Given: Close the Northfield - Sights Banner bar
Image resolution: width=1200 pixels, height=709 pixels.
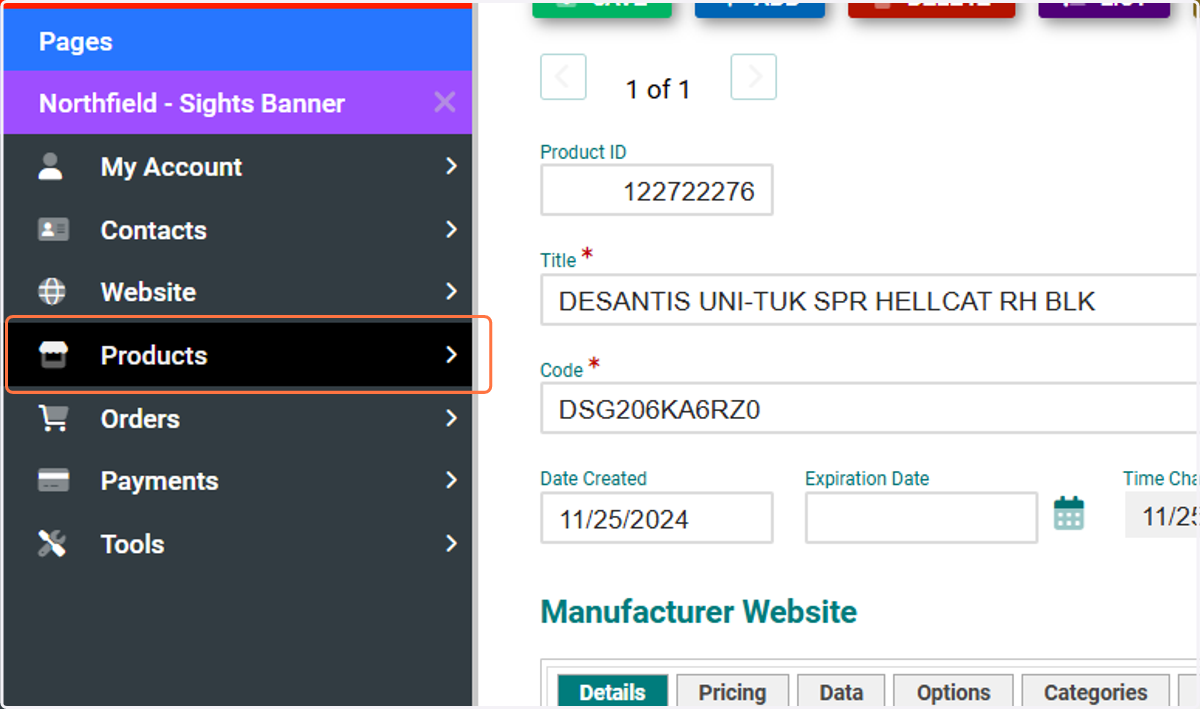Looking at the screenshot, I should click(x=445, y=102).
